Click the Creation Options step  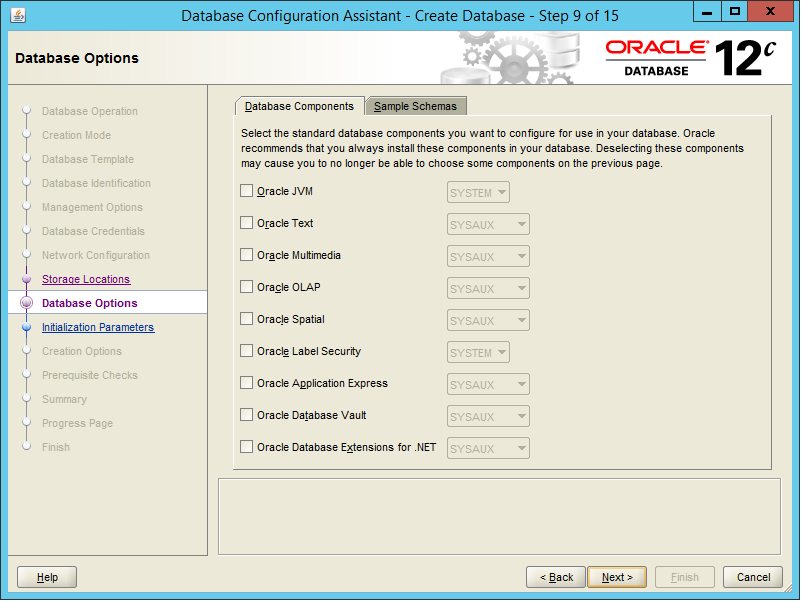click(x=82, y=351)
